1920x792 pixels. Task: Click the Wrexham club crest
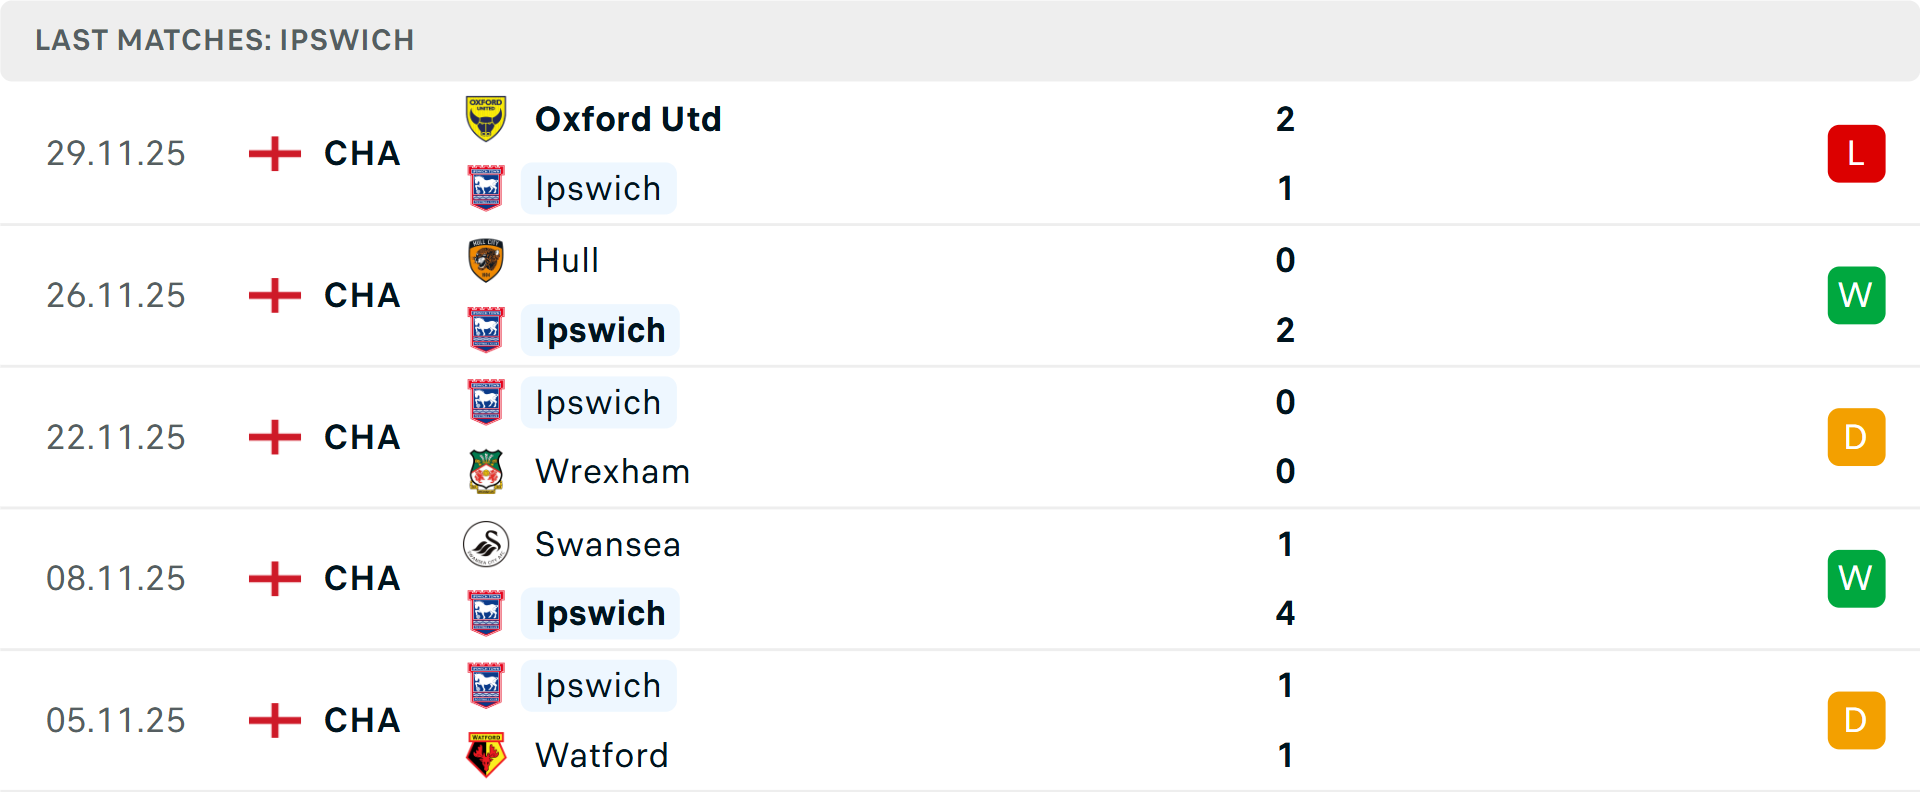coord(485,471)
